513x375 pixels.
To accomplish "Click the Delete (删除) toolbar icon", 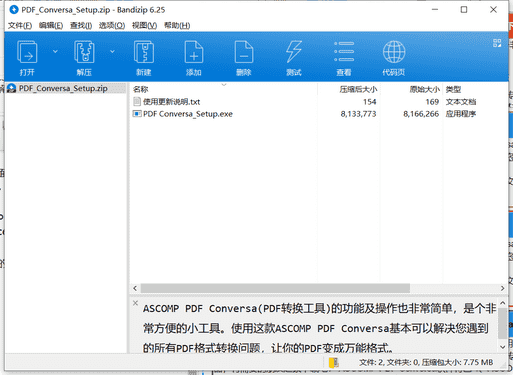I will tap(244, 52).
